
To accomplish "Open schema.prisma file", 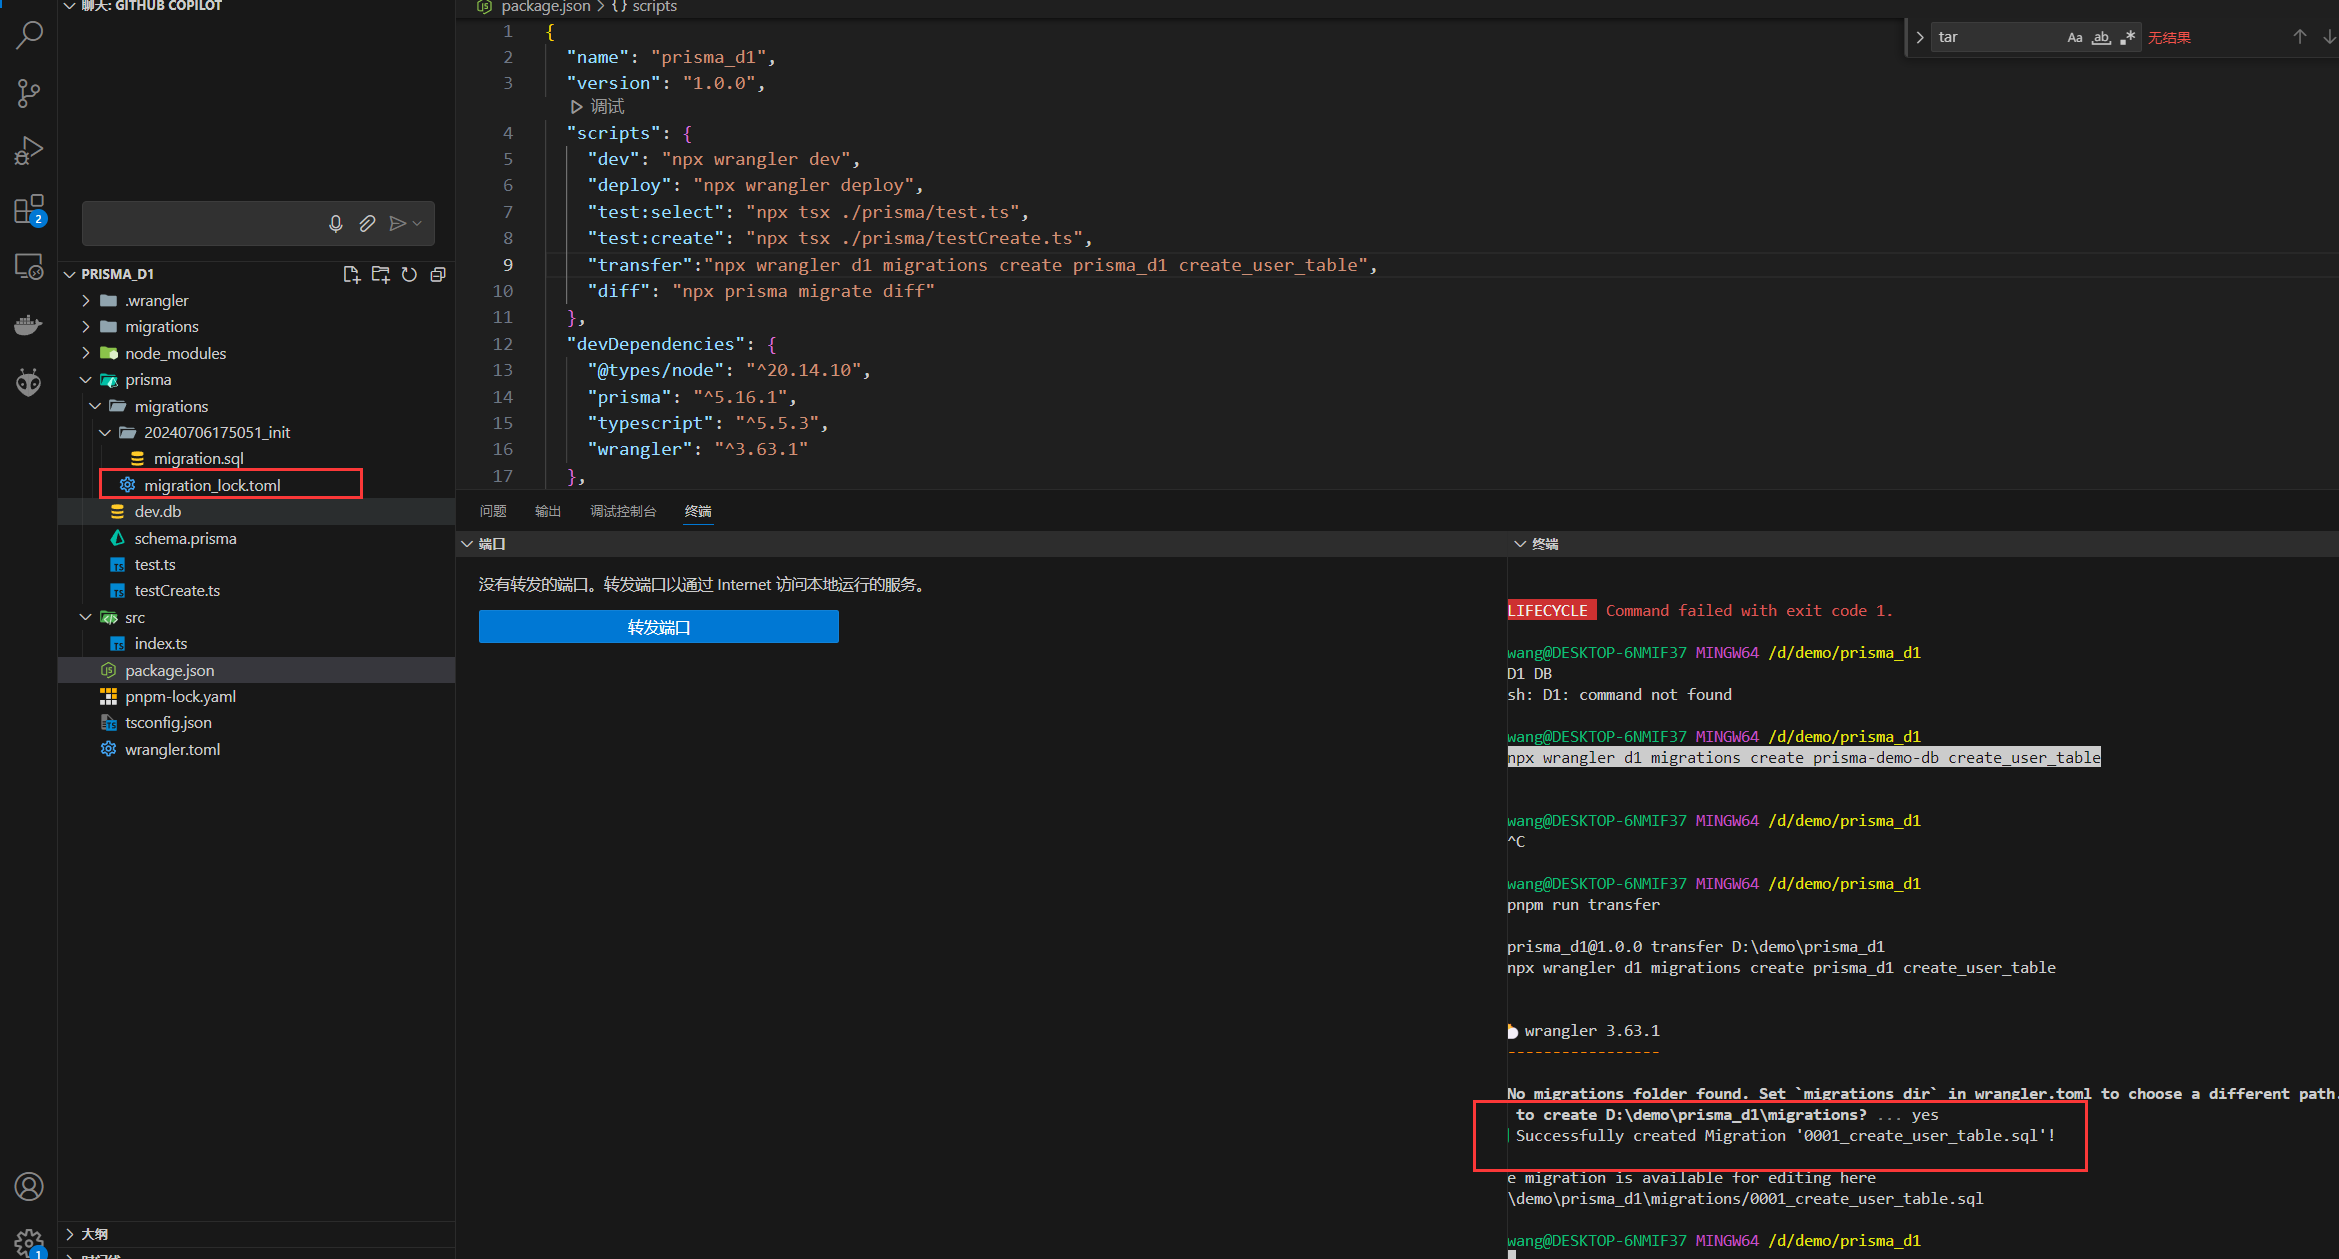I will [x=185, y=539].
